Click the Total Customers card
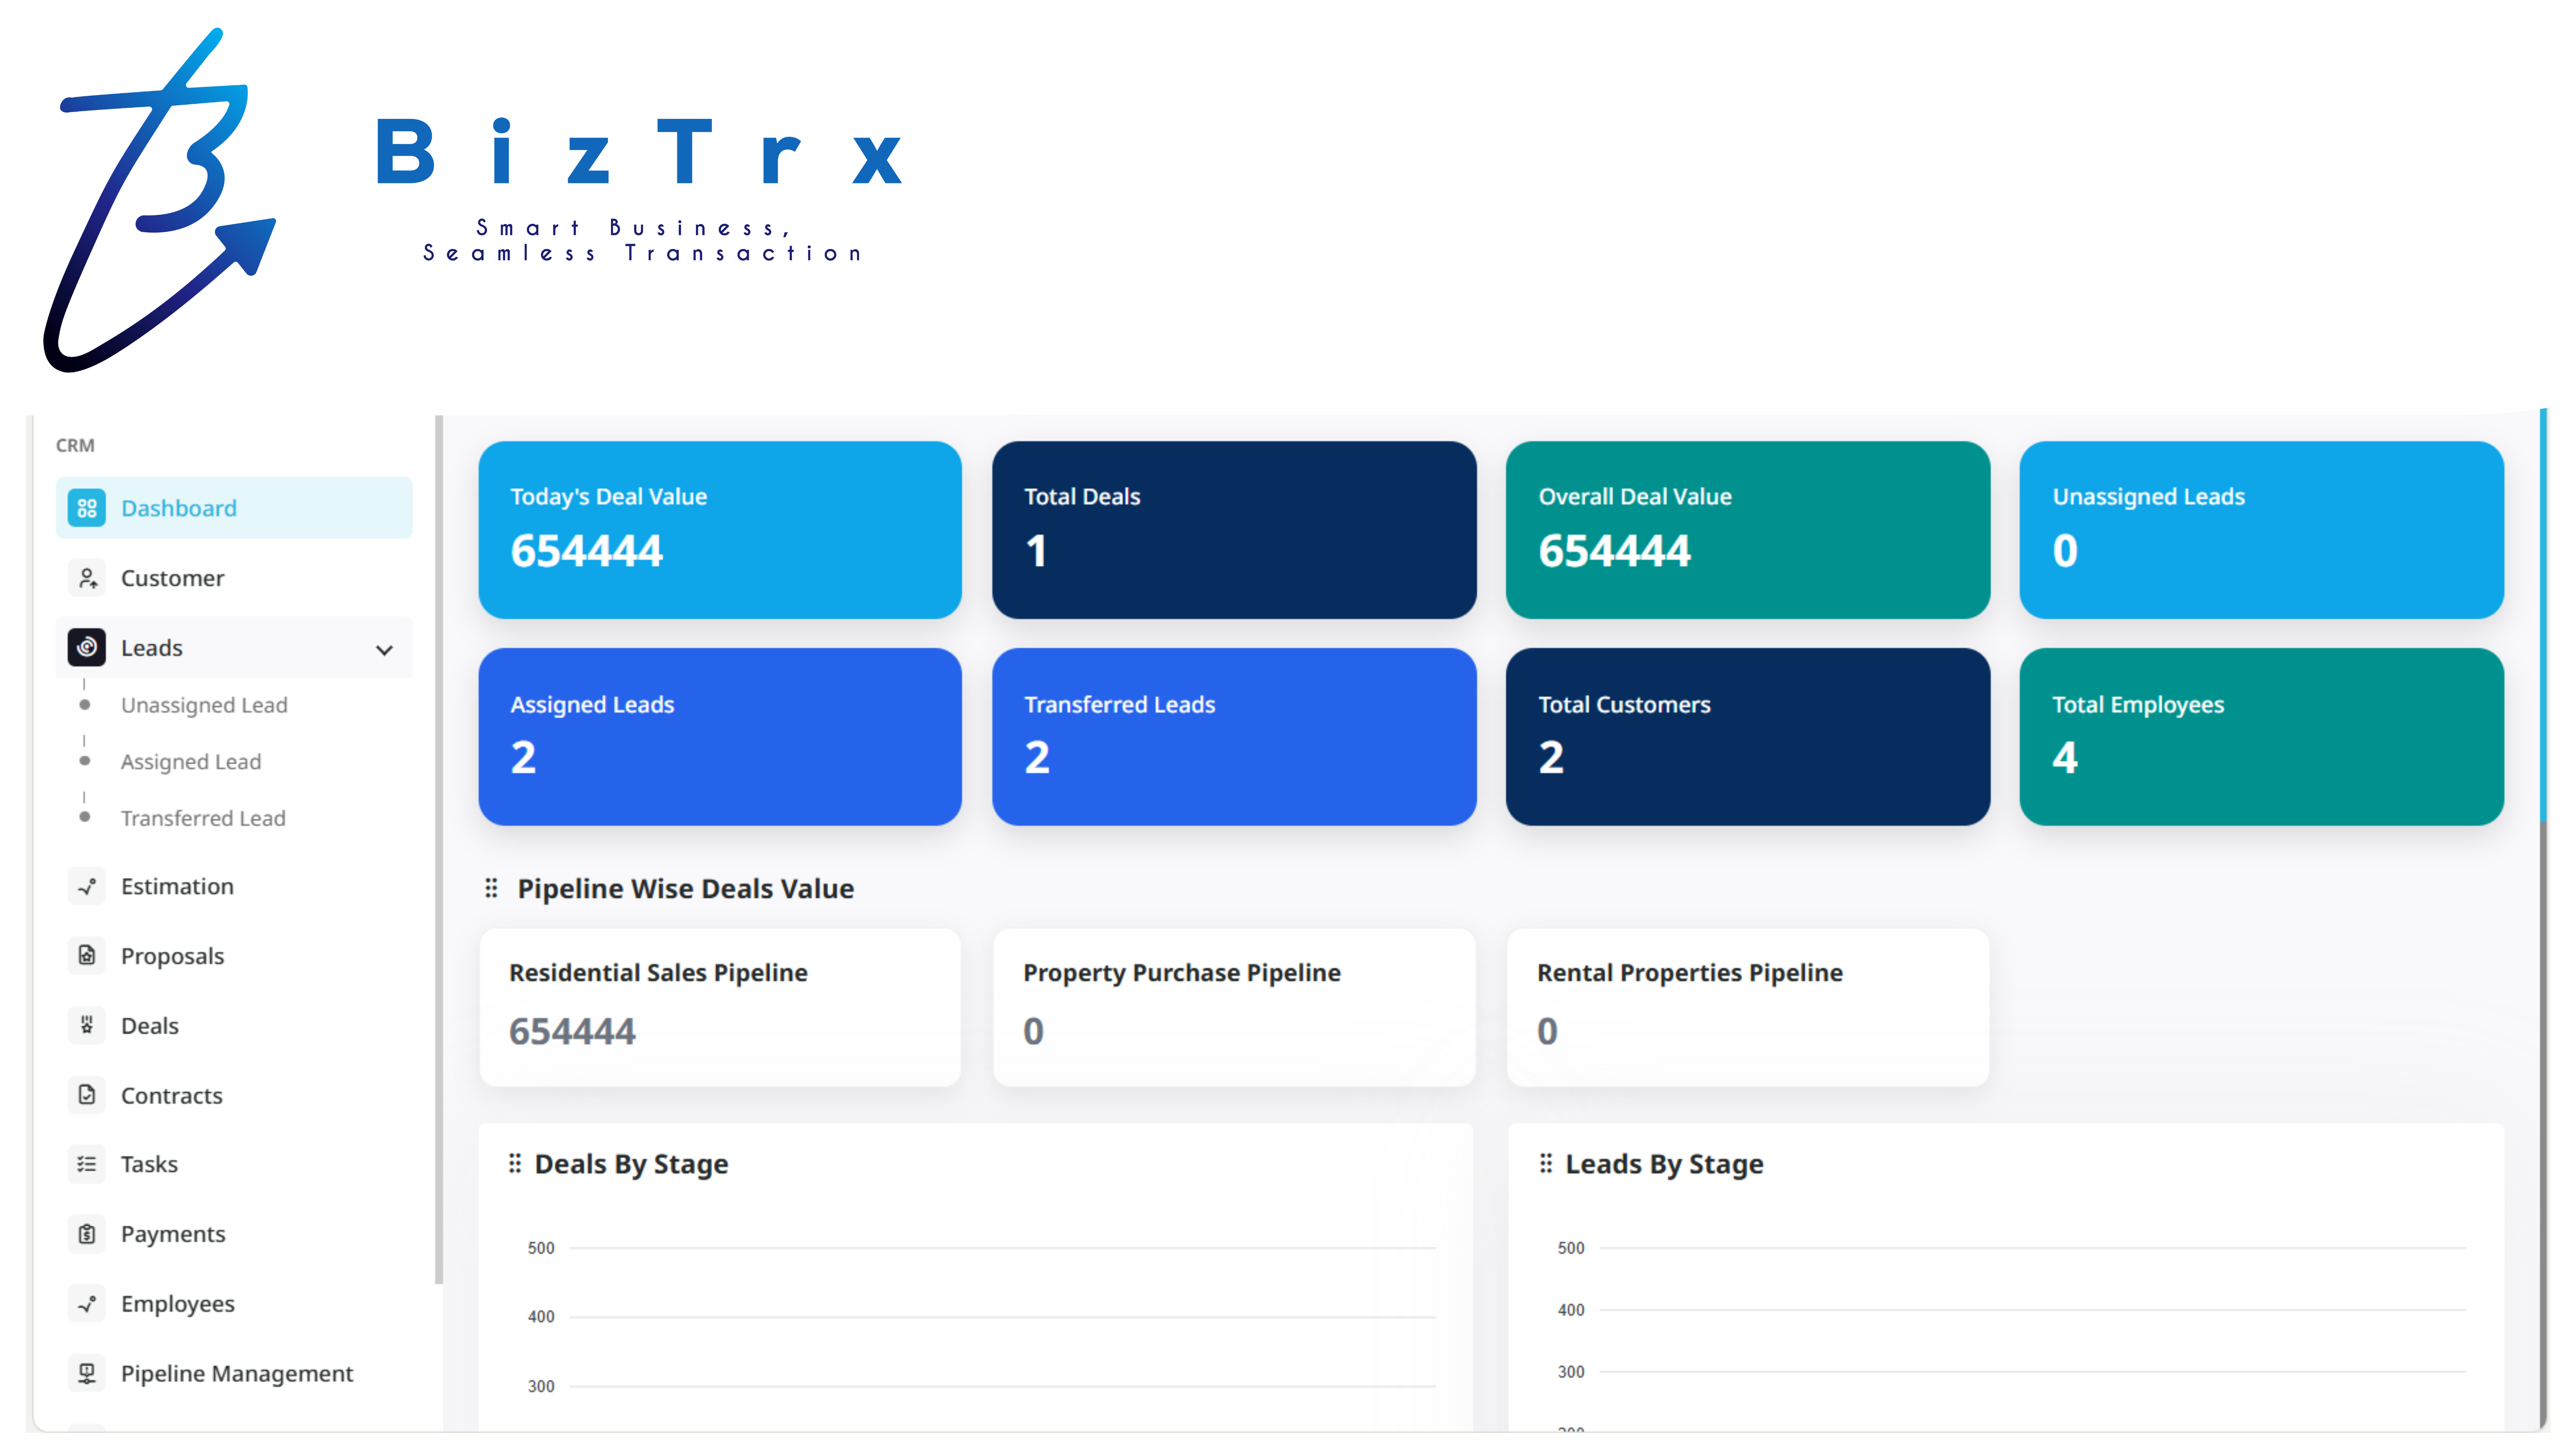Screen dimensions: 2576x1449 [1748, 737]
